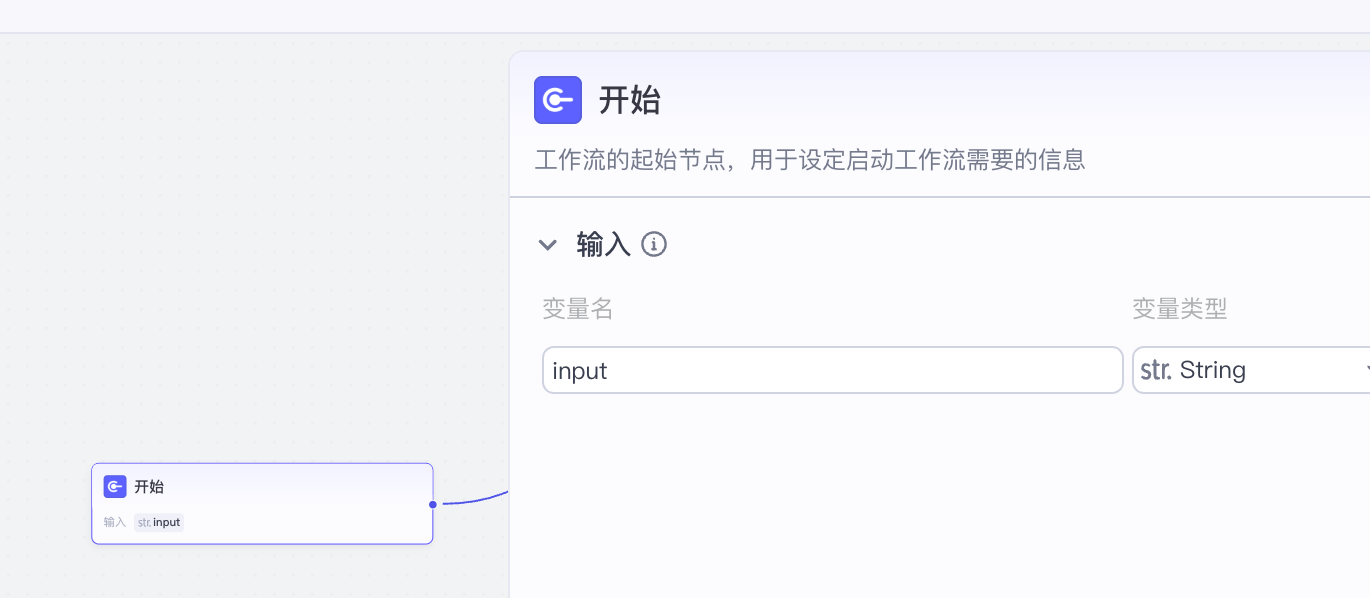Click the Start node icon in panel header

pos(557,100)
